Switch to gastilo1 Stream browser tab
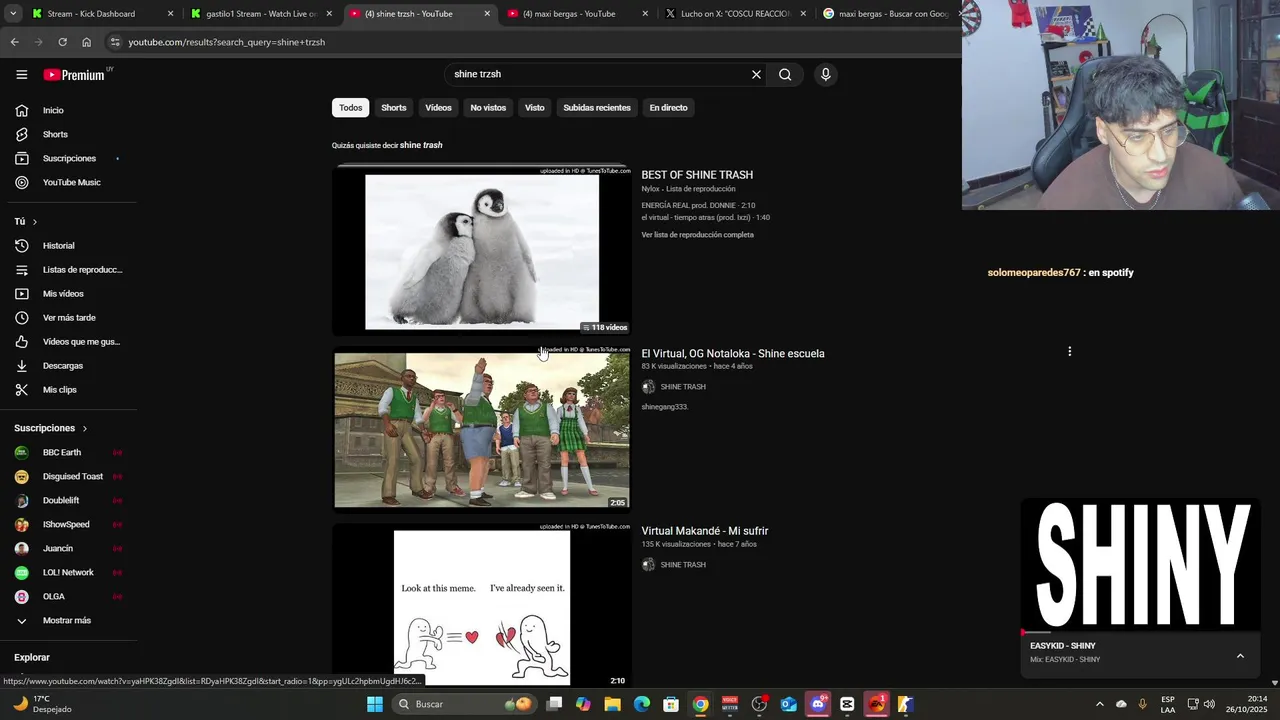 click(x=254, y=14)
